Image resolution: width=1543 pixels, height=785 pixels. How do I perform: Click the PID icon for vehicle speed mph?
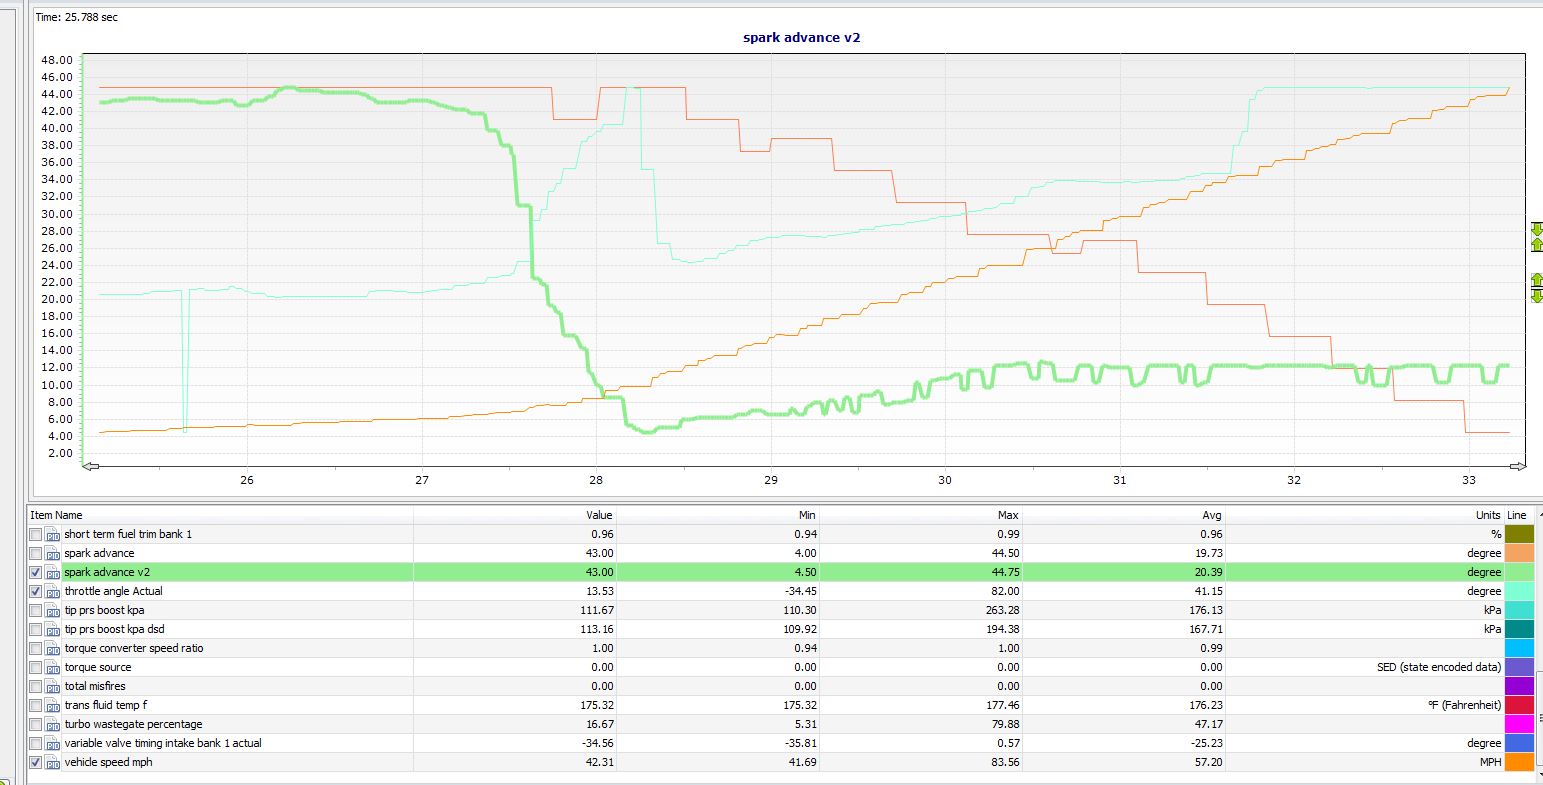(x=53, y=762)
